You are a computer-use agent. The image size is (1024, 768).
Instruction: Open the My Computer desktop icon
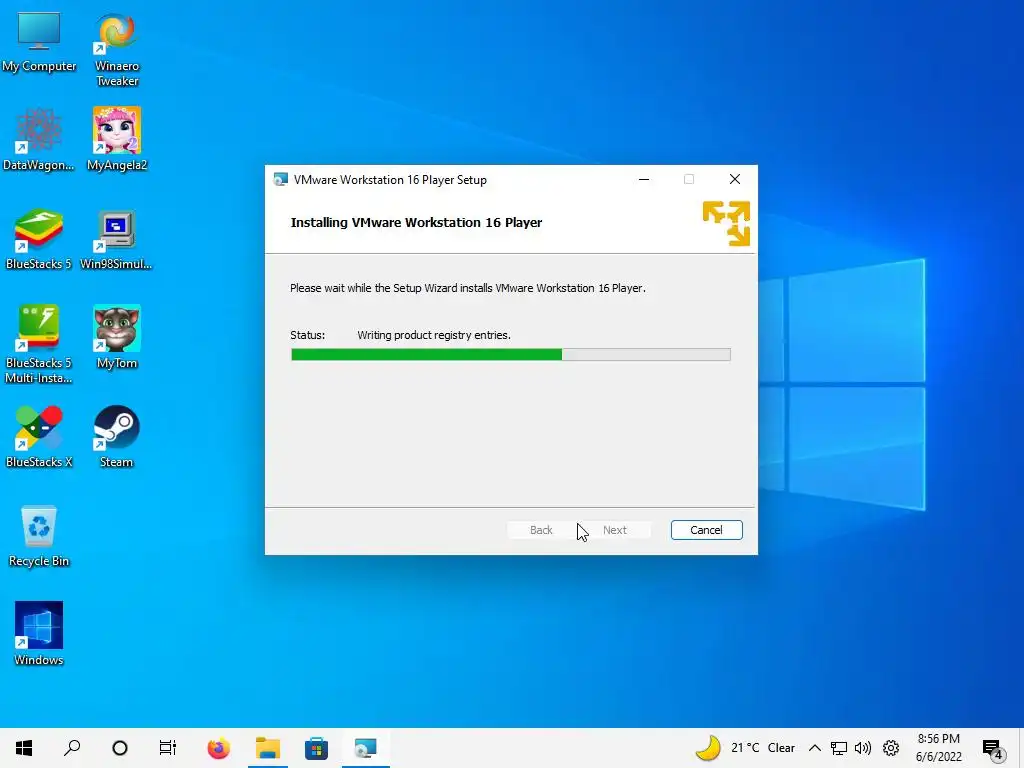point(39,42)
